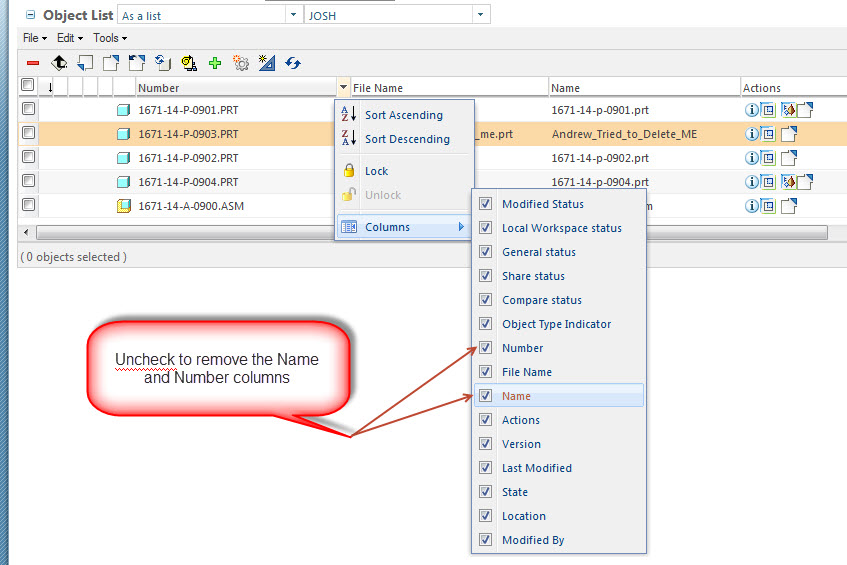Viewport: 847px width, 565px height.
Task: Click check out page icon in 0900.ASM row
Action: pyautogui.click(x=789, y=206)
